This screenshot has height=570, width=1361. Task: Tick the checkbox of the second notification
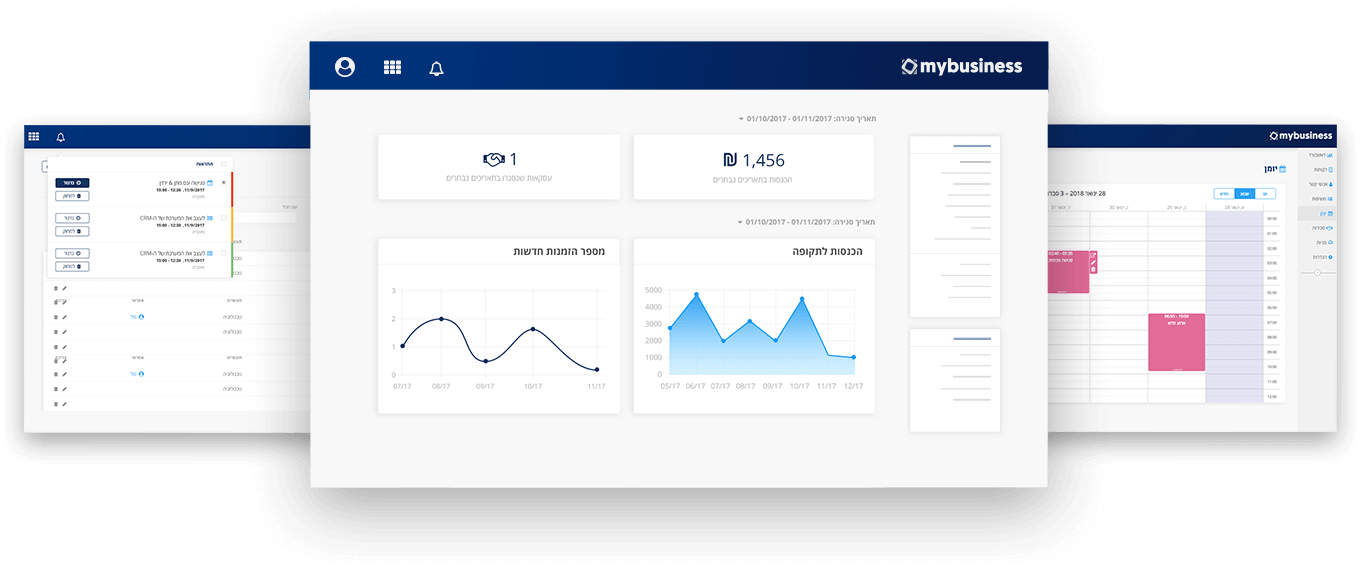click(x=223, y=218)
